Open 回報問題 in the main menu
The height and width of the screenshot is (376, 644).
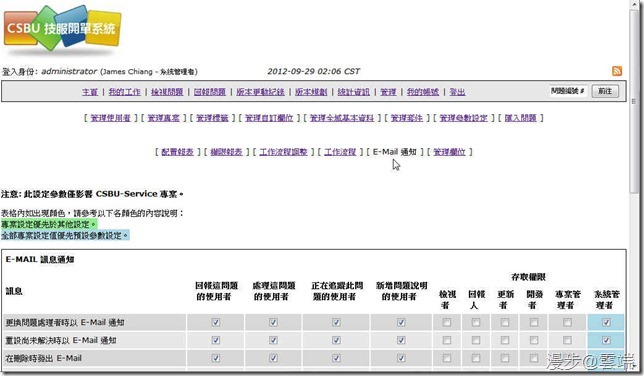coord(209,92)
